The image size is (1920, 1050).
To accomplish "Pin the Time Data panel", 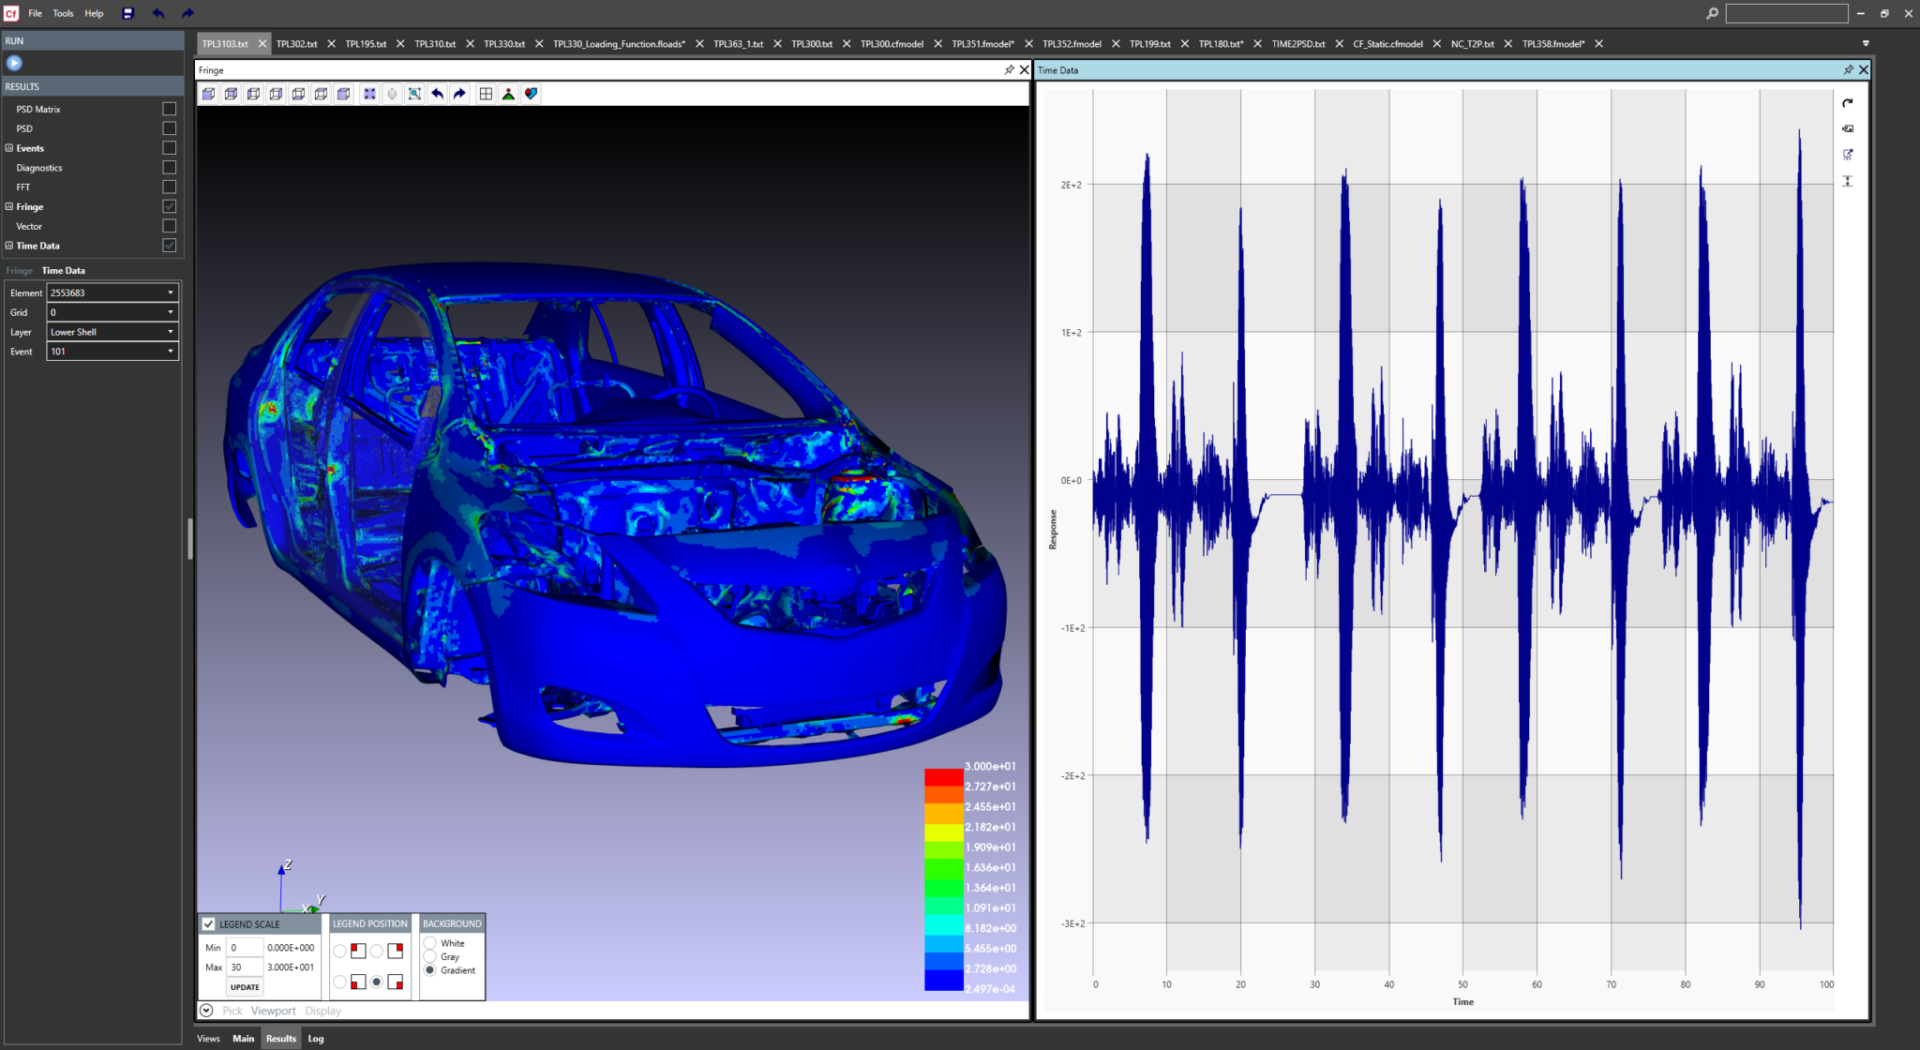I will pos(1848,70).
